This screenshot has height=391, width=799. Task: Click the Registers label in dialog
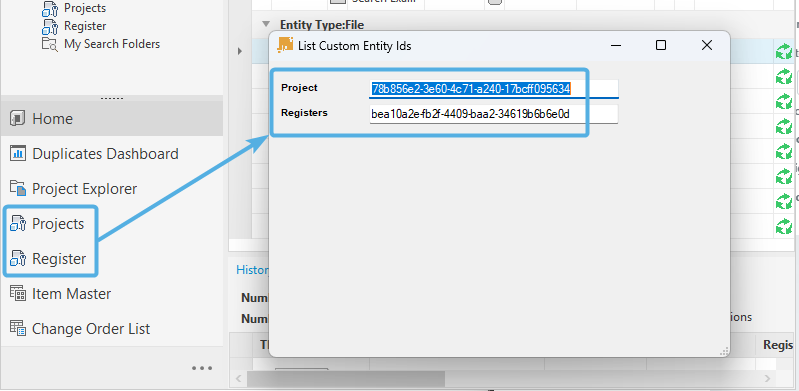coord(304,113)
